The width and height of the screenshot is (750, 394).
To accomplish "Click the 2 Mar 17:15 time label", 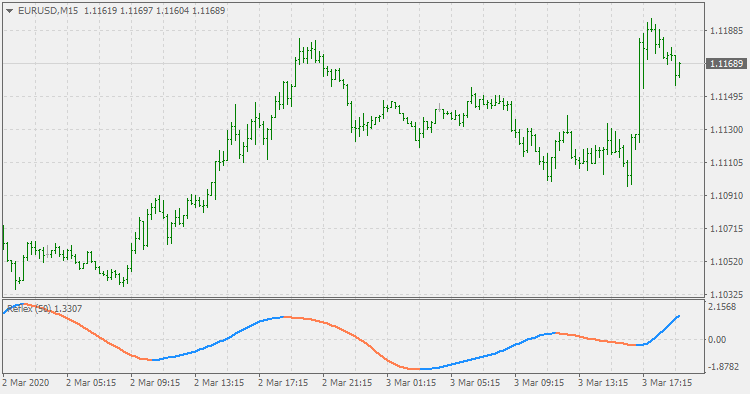I will [x=283, y=383].
